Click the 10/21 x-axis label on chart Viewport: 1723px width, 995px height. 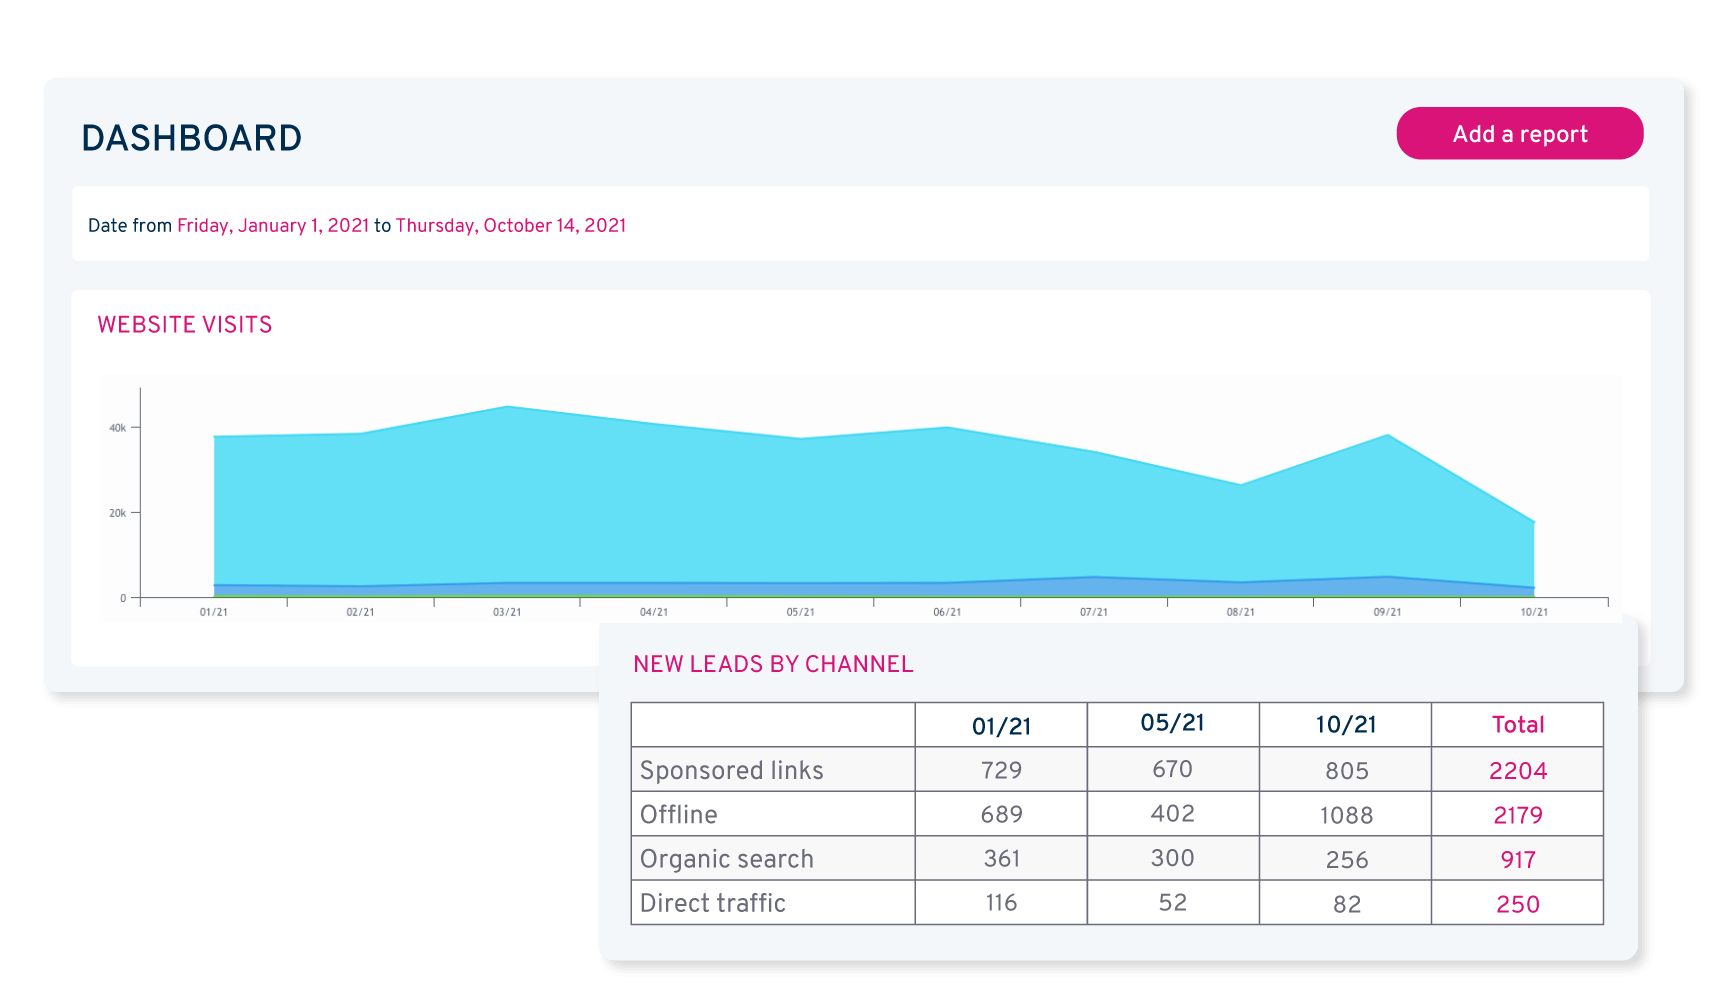(1534, 612)
